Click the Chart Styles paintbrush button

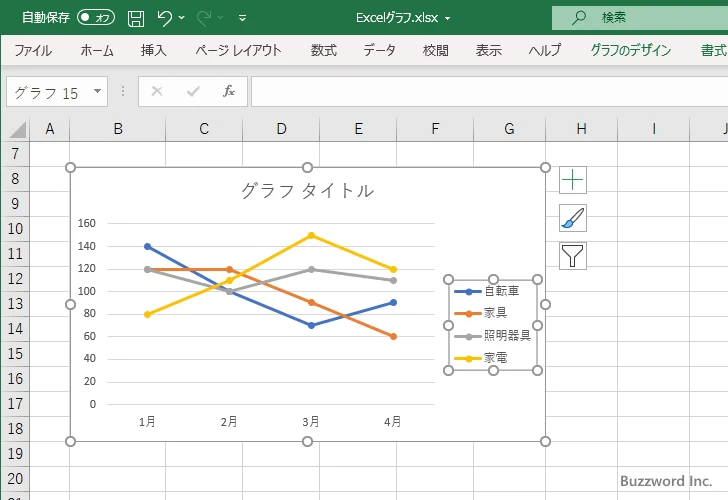pos(573,218)
